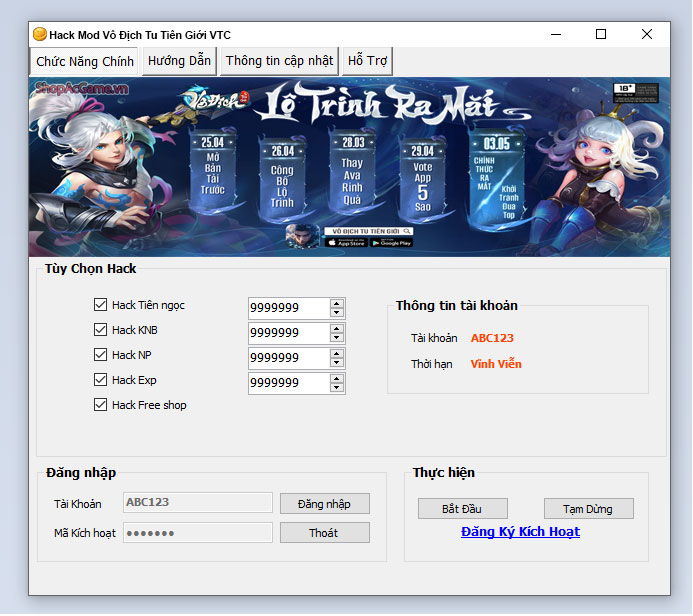
Task: Click the Tài Khoản login input field
Action: (x=198, y=502)
